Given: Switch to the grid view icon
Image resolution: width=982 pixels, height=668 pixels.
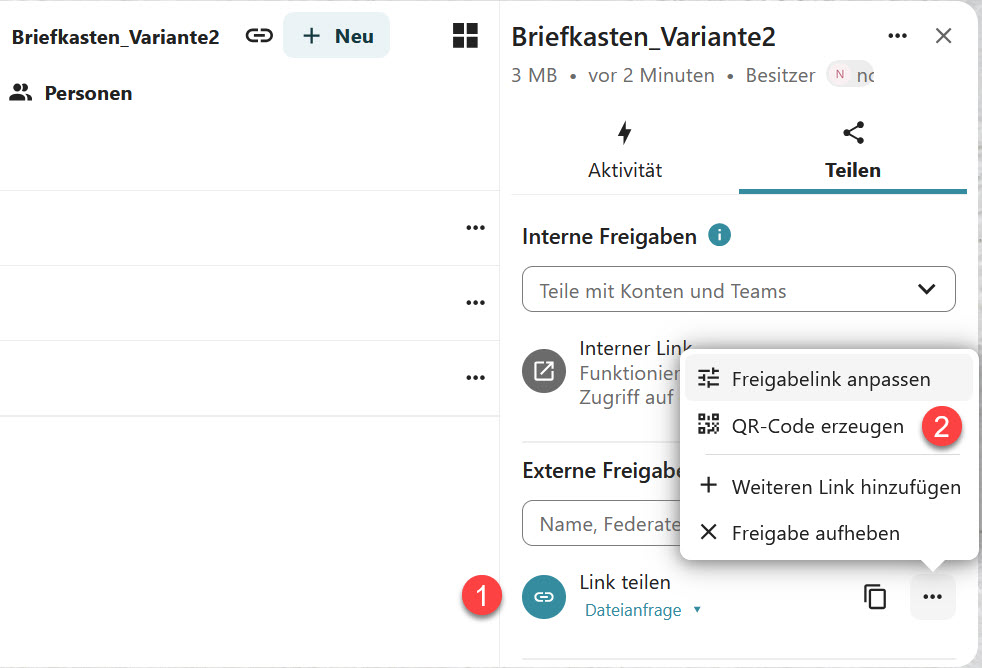Looking at the screenshot, I should [x=465, y=36].
